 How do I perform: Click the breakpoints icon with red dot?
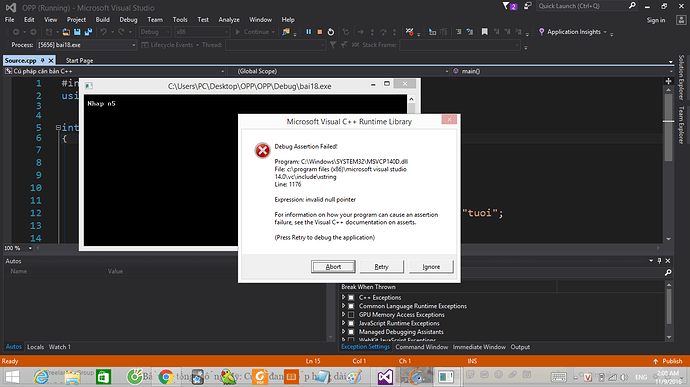coord(410,32)
